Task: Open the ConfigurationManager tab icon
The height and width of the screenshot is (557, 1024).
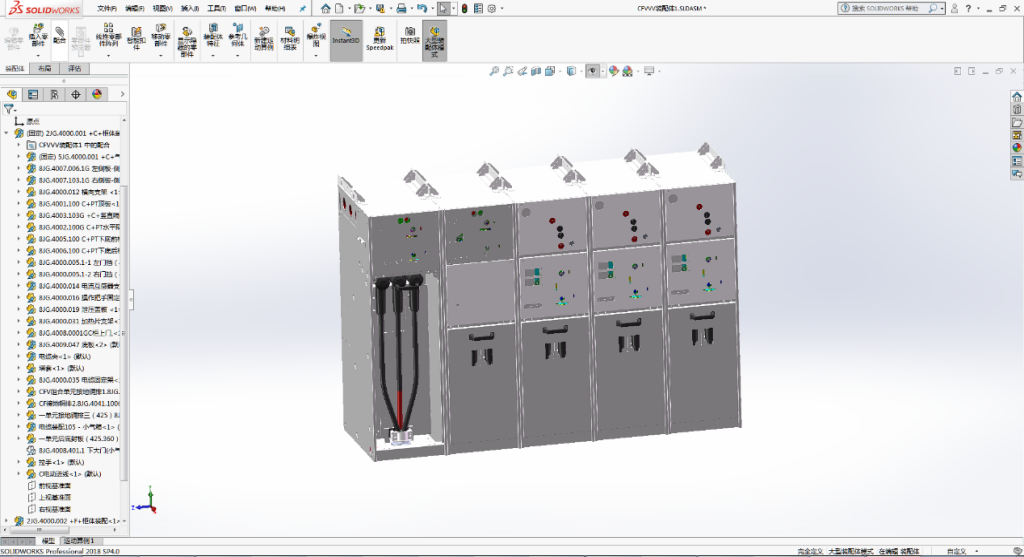Action: (x=54, y=94)
